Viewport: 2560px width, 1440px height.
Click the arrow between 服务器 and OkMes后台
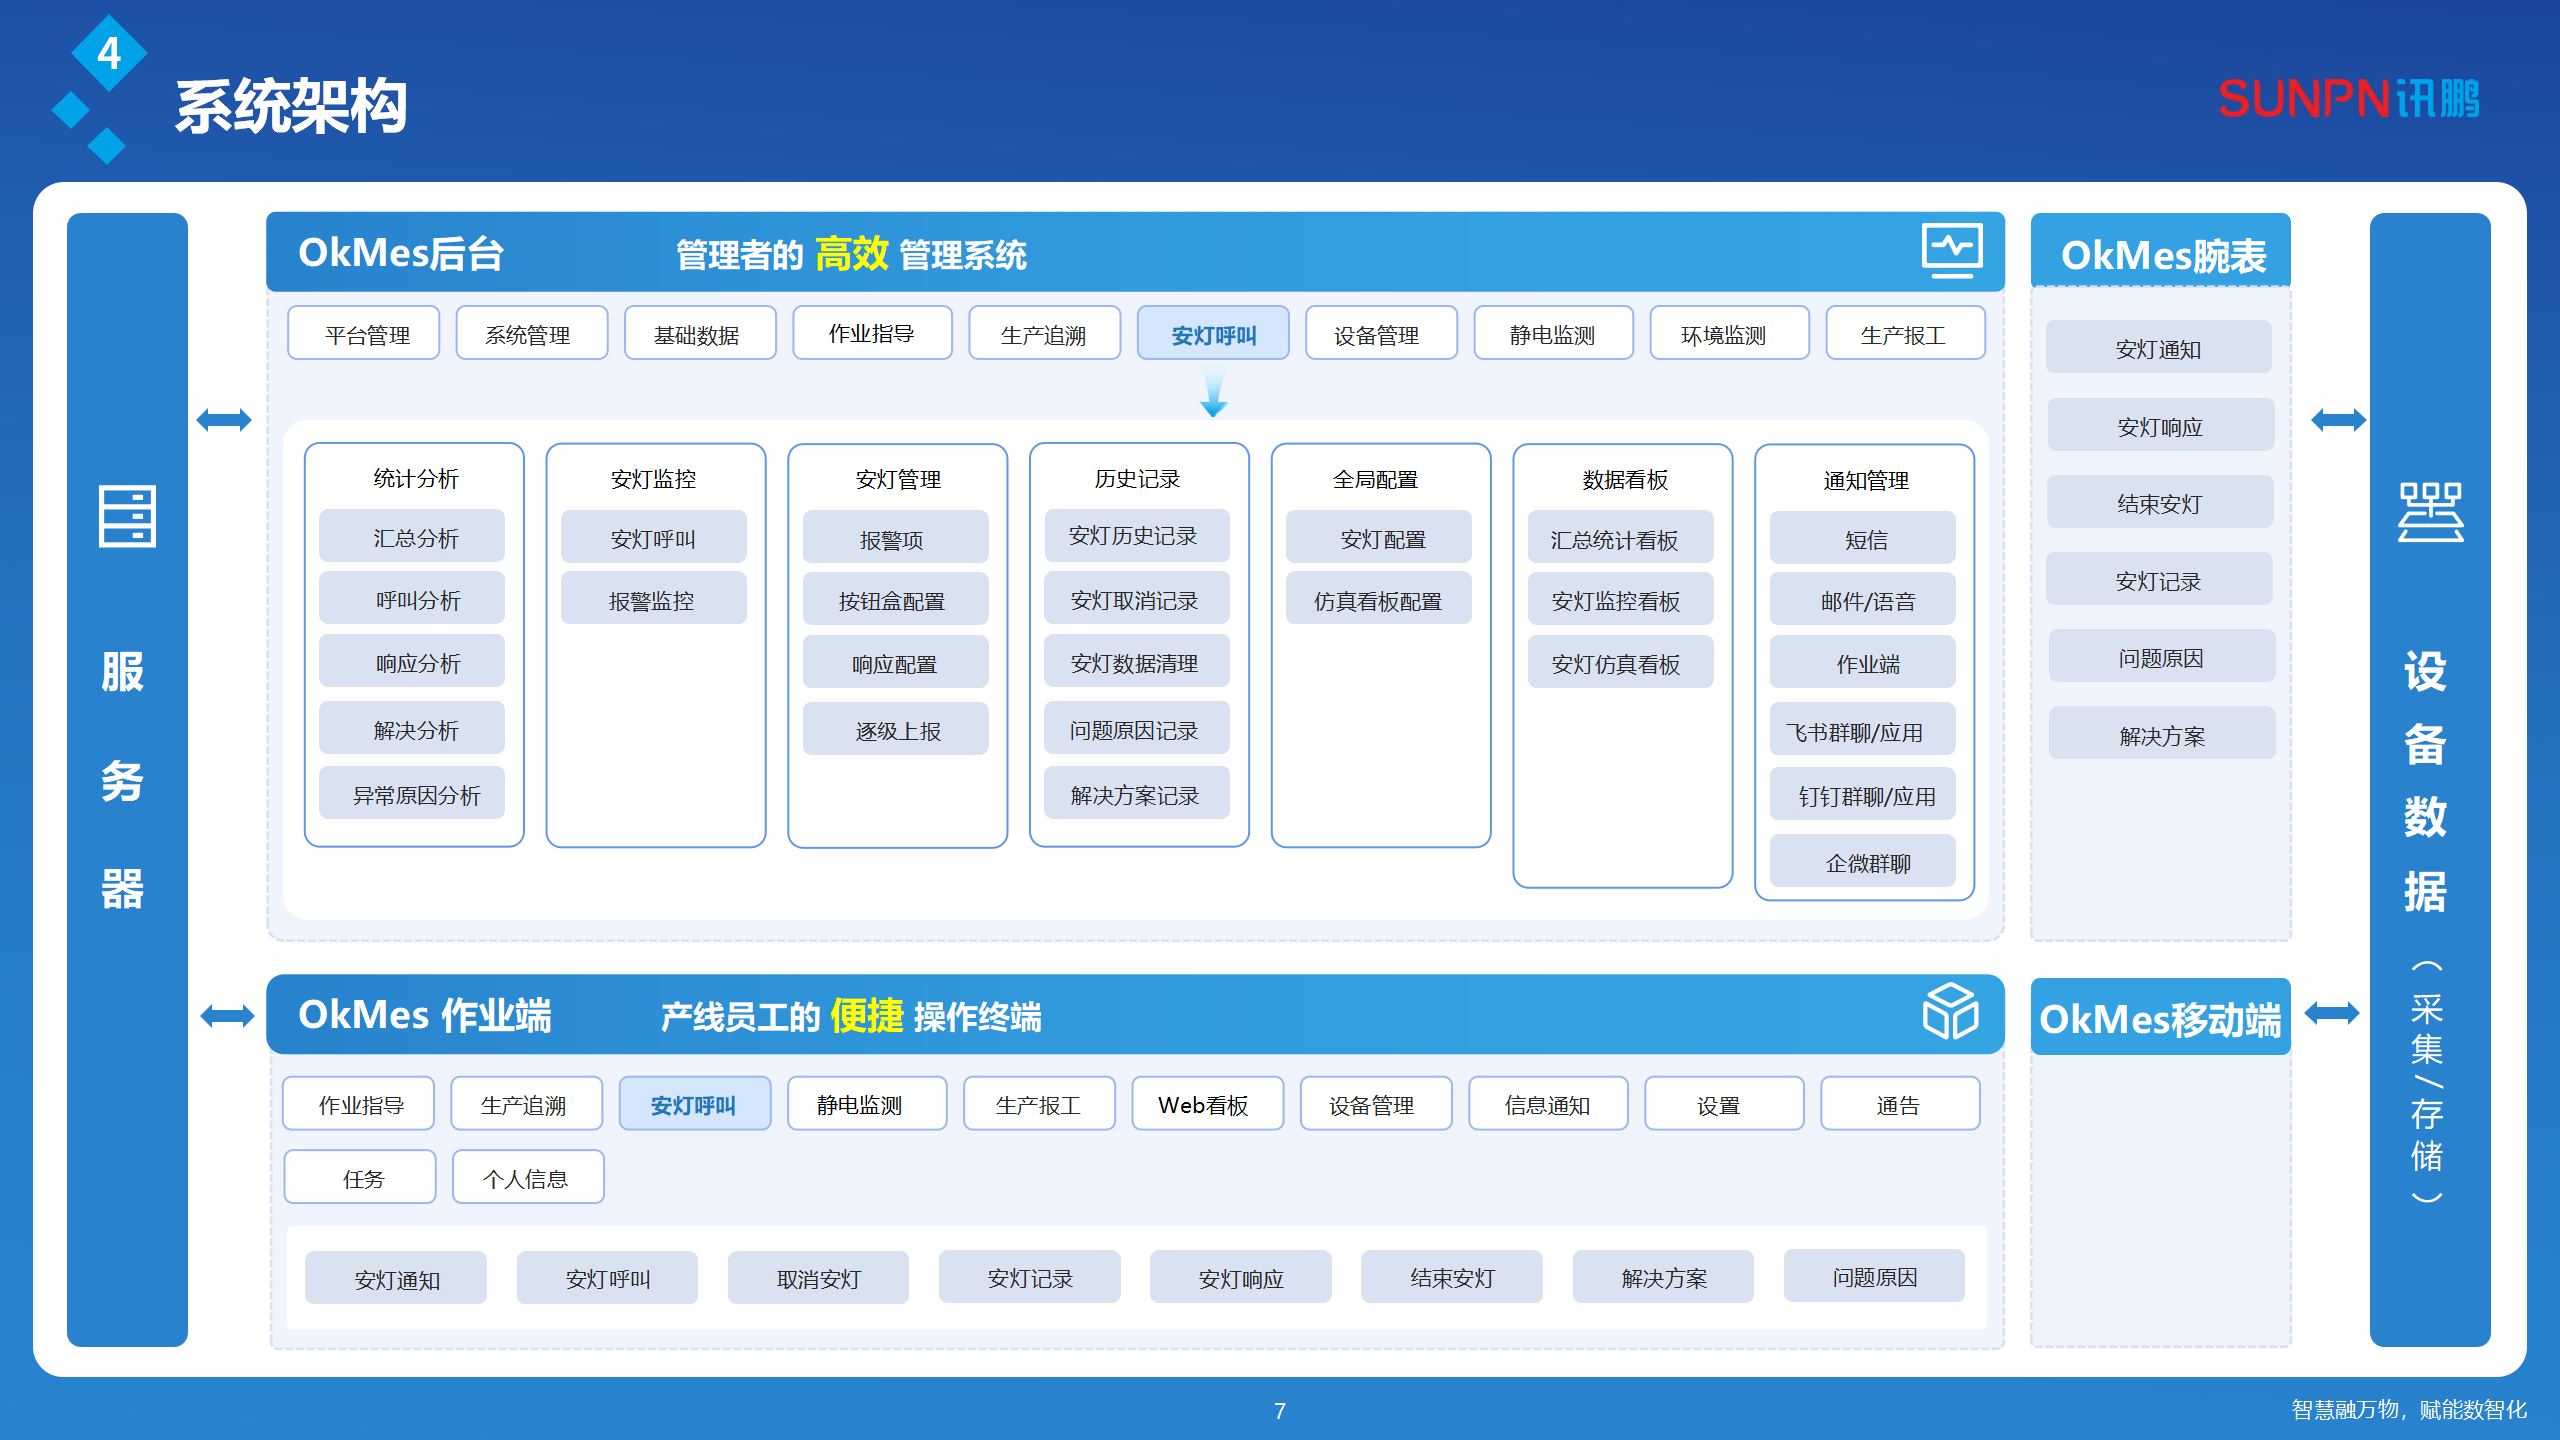point(226,420)
